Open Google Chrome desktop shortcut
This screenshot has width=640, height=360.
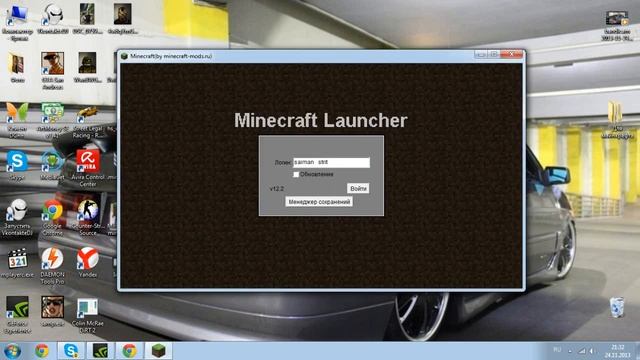52,218
